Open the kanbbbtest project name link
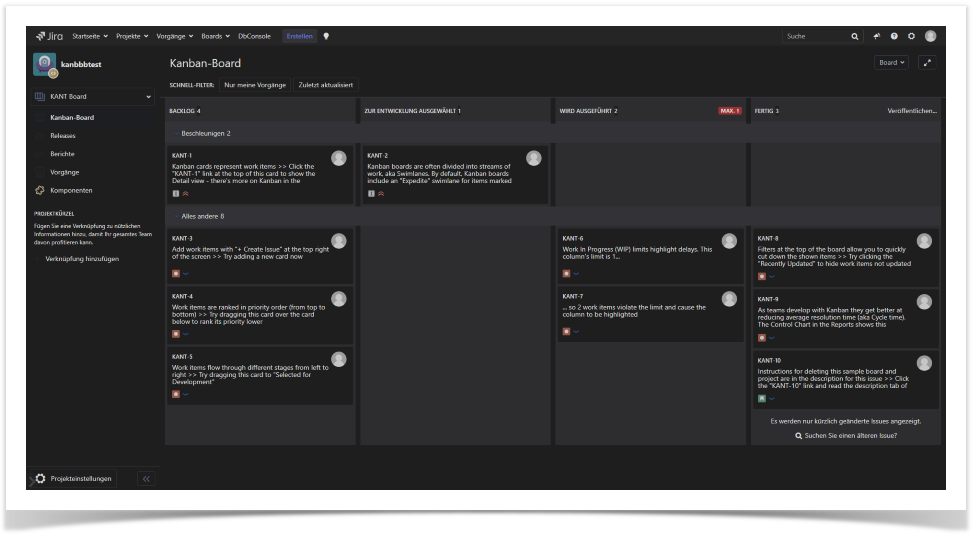Viewport: 980px width, 539px height. 81,64
